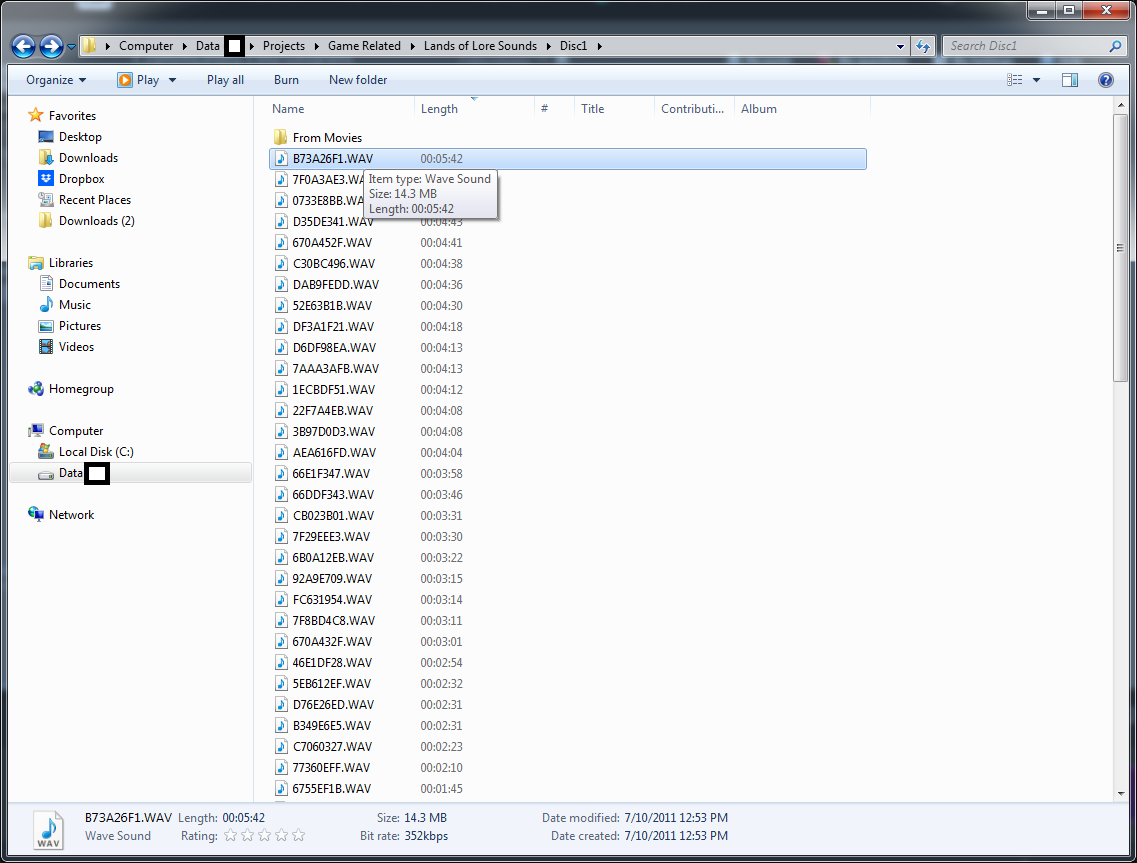Open Dropbox in Favorites

click(x=81, y=178)
